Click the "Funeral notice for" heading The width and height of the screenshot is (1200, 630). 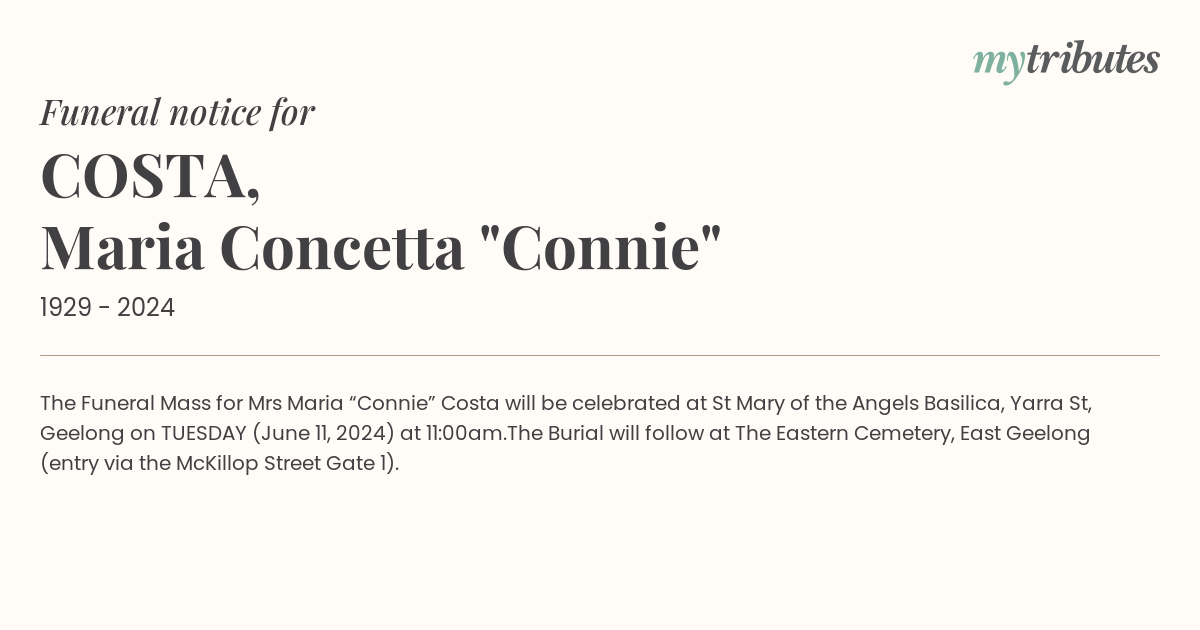[177, 112]
